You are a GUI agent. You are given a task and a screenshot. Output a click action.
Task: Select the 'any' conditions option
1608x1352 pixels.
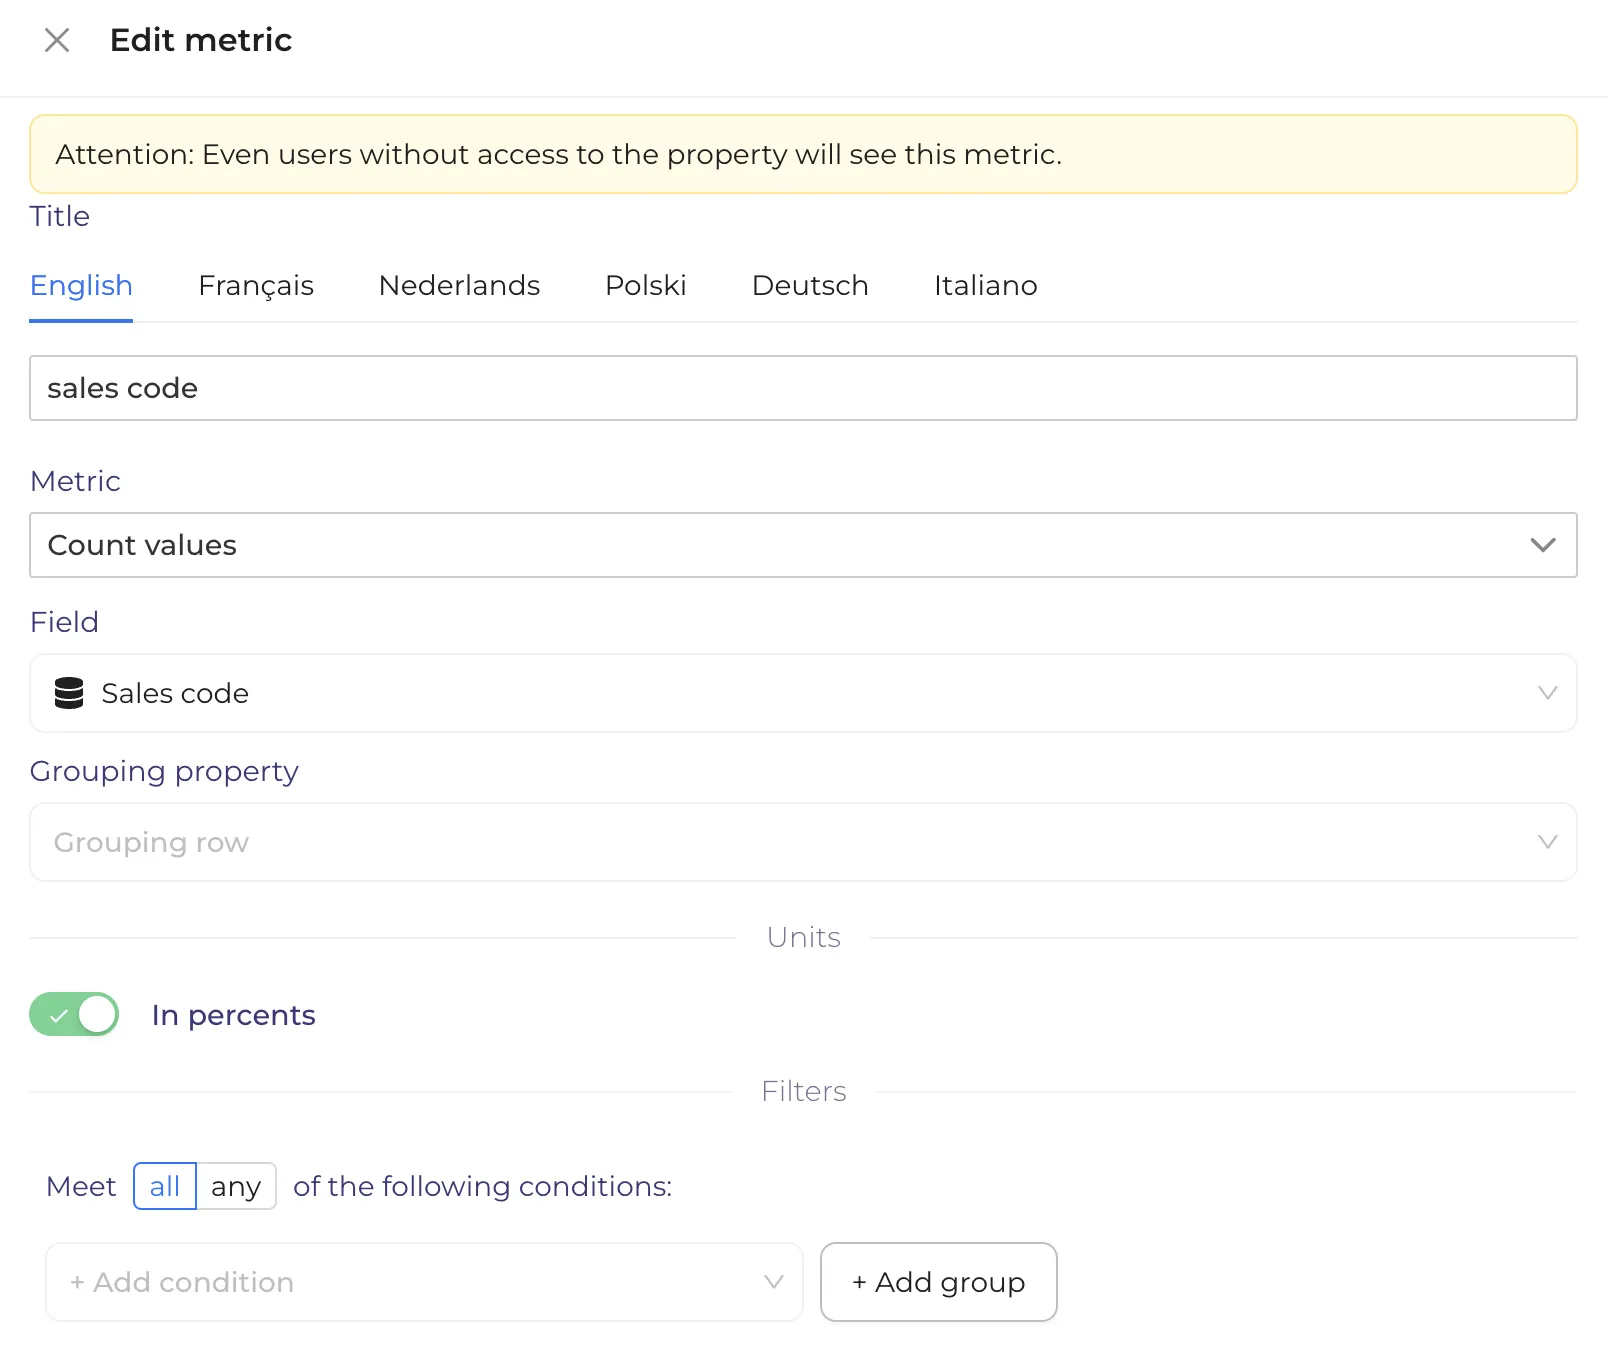pos(236,1186)
